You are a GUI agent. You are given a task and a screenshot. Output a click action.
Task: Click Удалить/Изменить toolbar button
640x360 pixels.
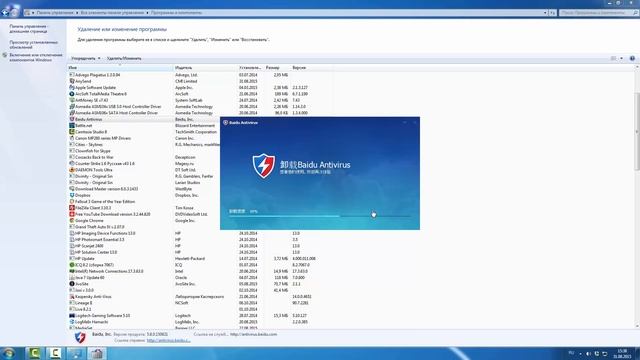tap(124, 58)
